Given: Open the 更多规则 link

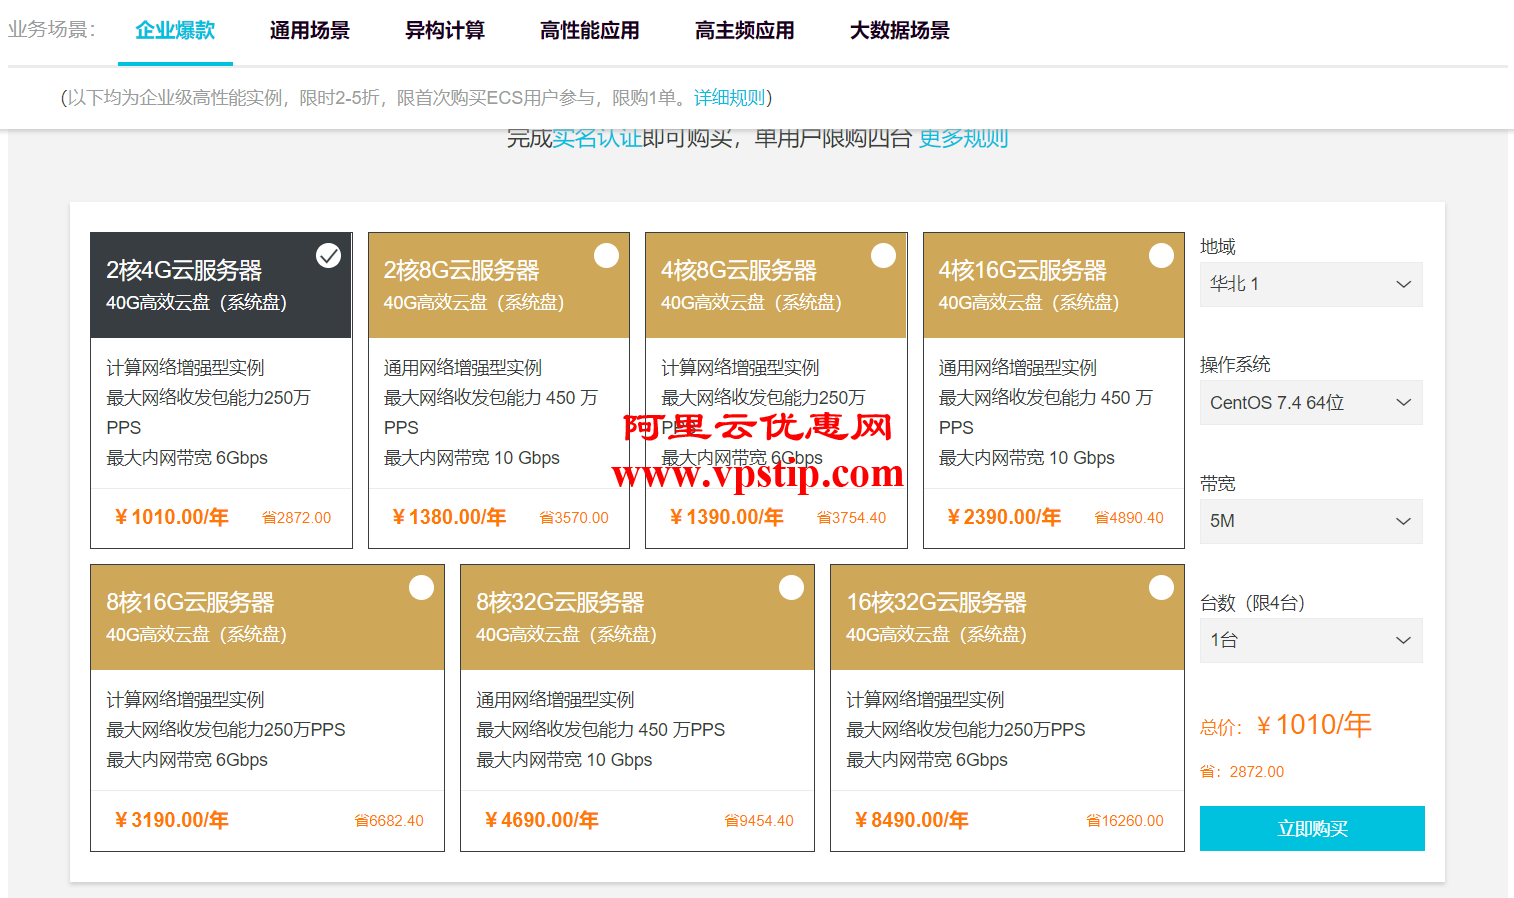Looking at the screenshot, I should (963, 139).
